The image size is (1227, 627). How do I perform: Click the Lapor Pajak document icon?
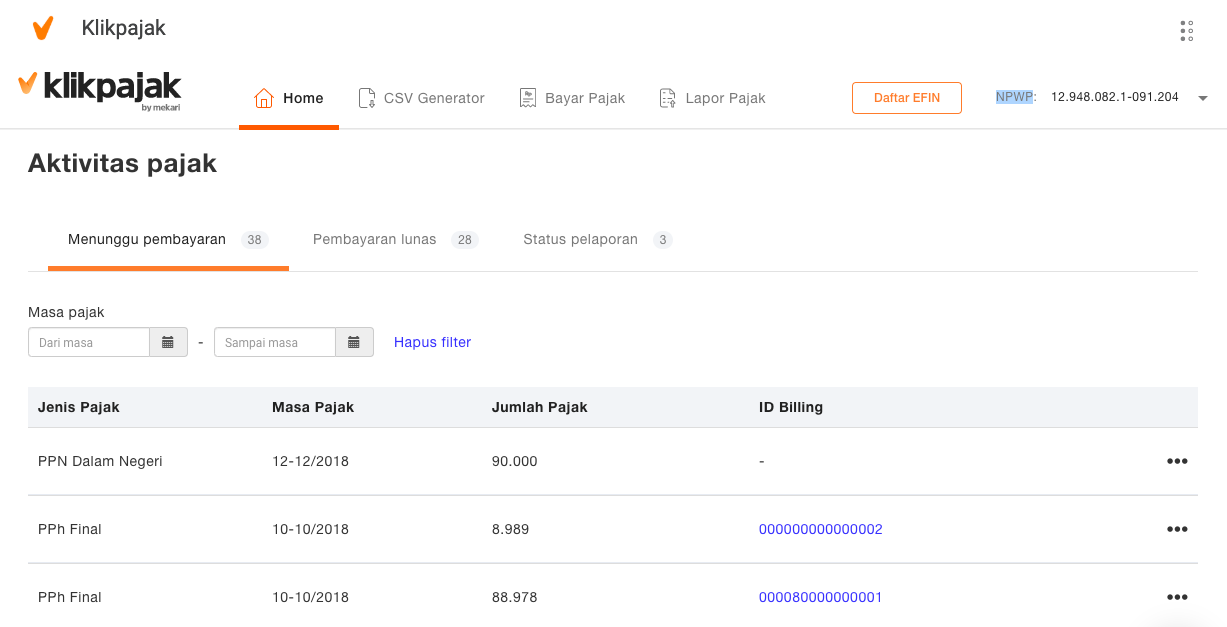click(x=667, y=98)
